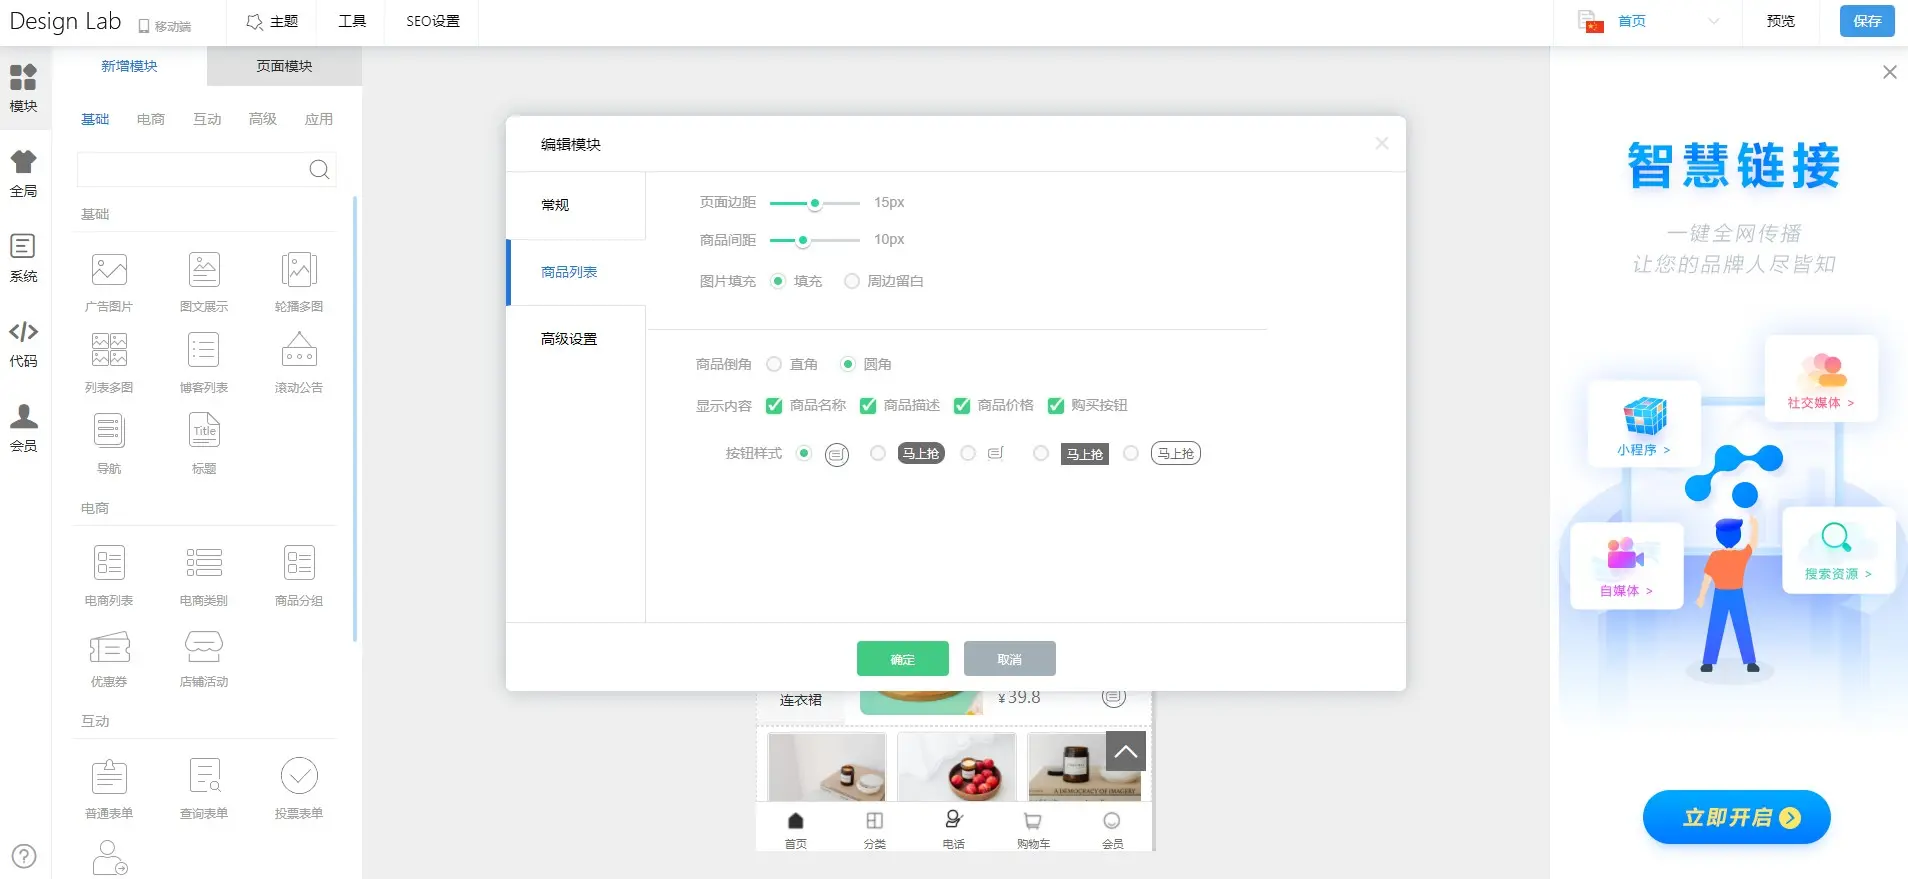Open the 全局 sidebar panel
The image size is (1908, 879).
point(23,174)
